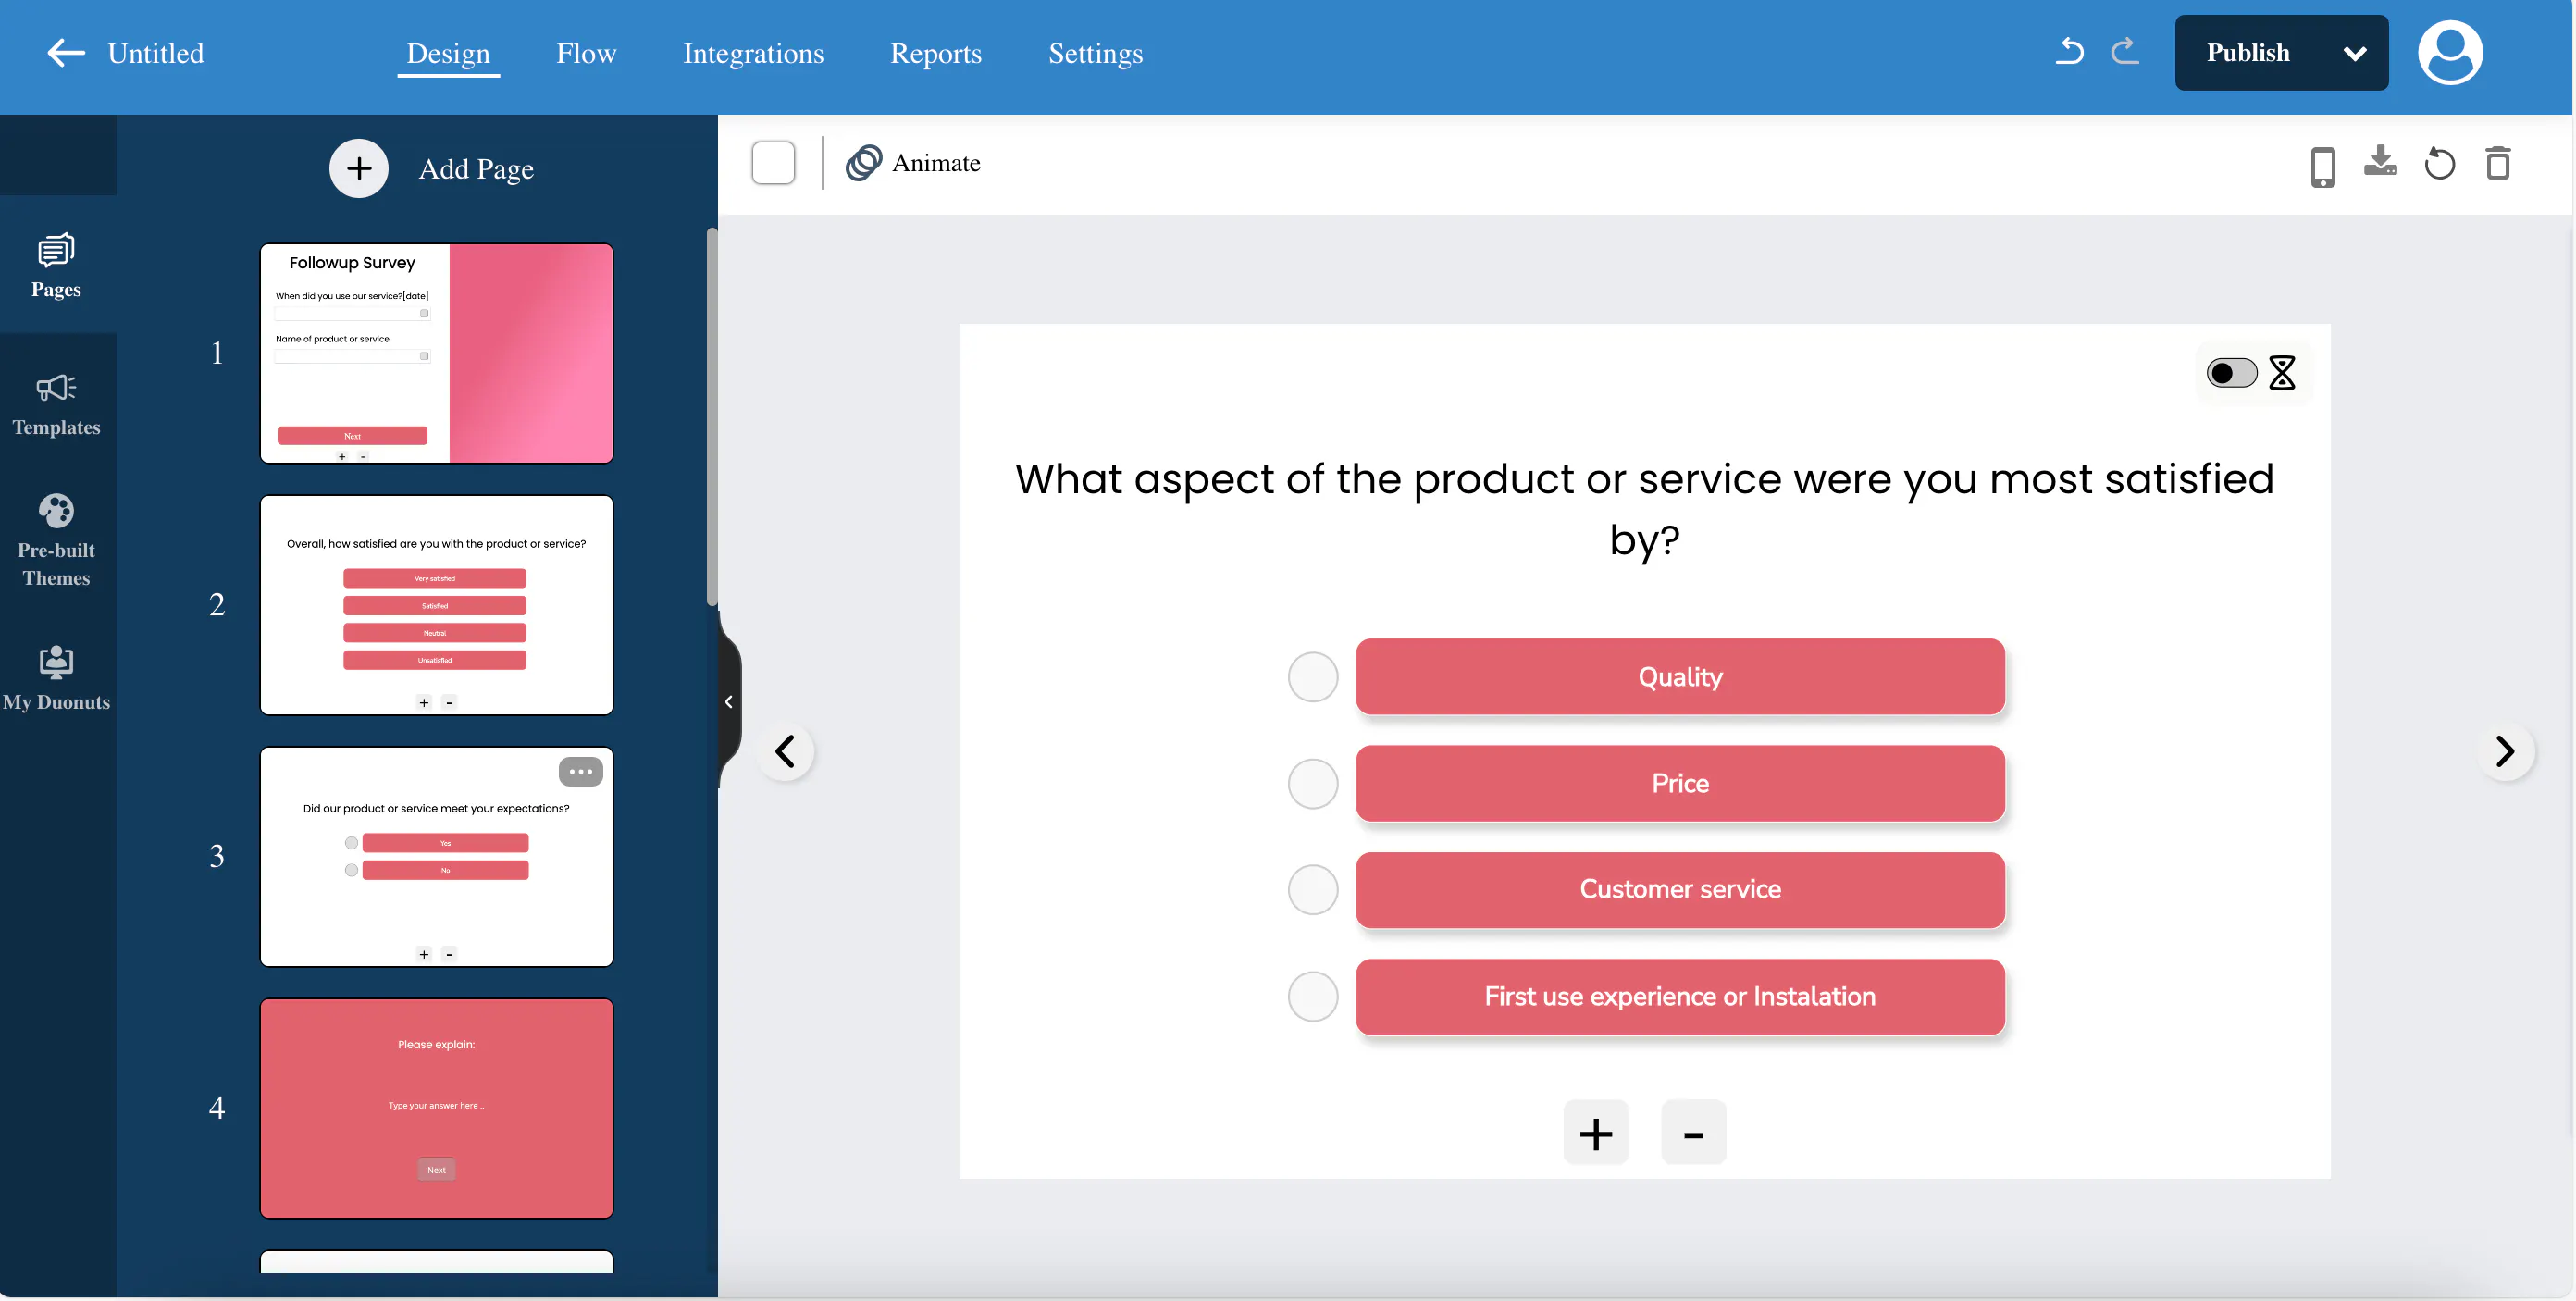Click the Quality answer button

coord(1680,677)
